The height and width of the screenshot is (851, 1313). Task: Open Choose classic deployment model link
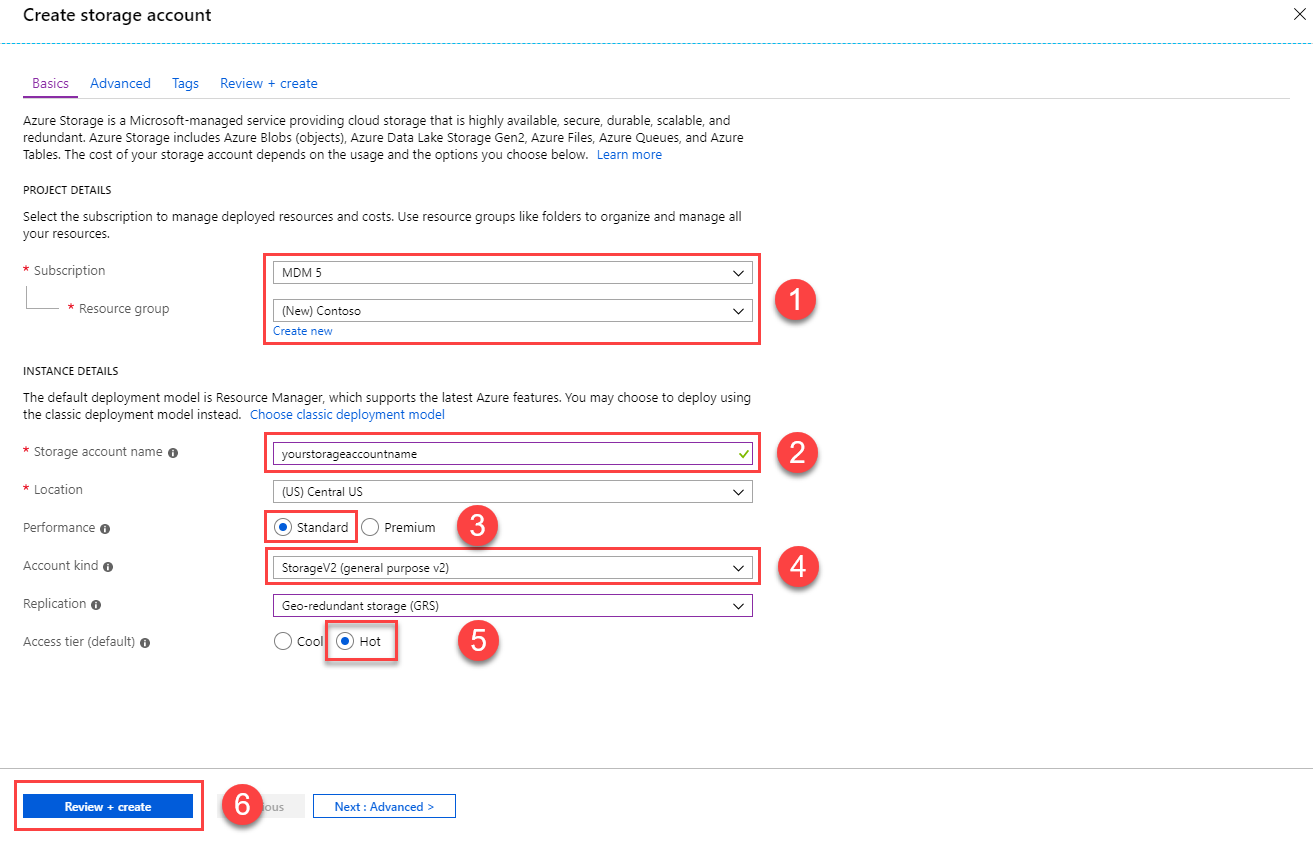[x=348, y=414]
